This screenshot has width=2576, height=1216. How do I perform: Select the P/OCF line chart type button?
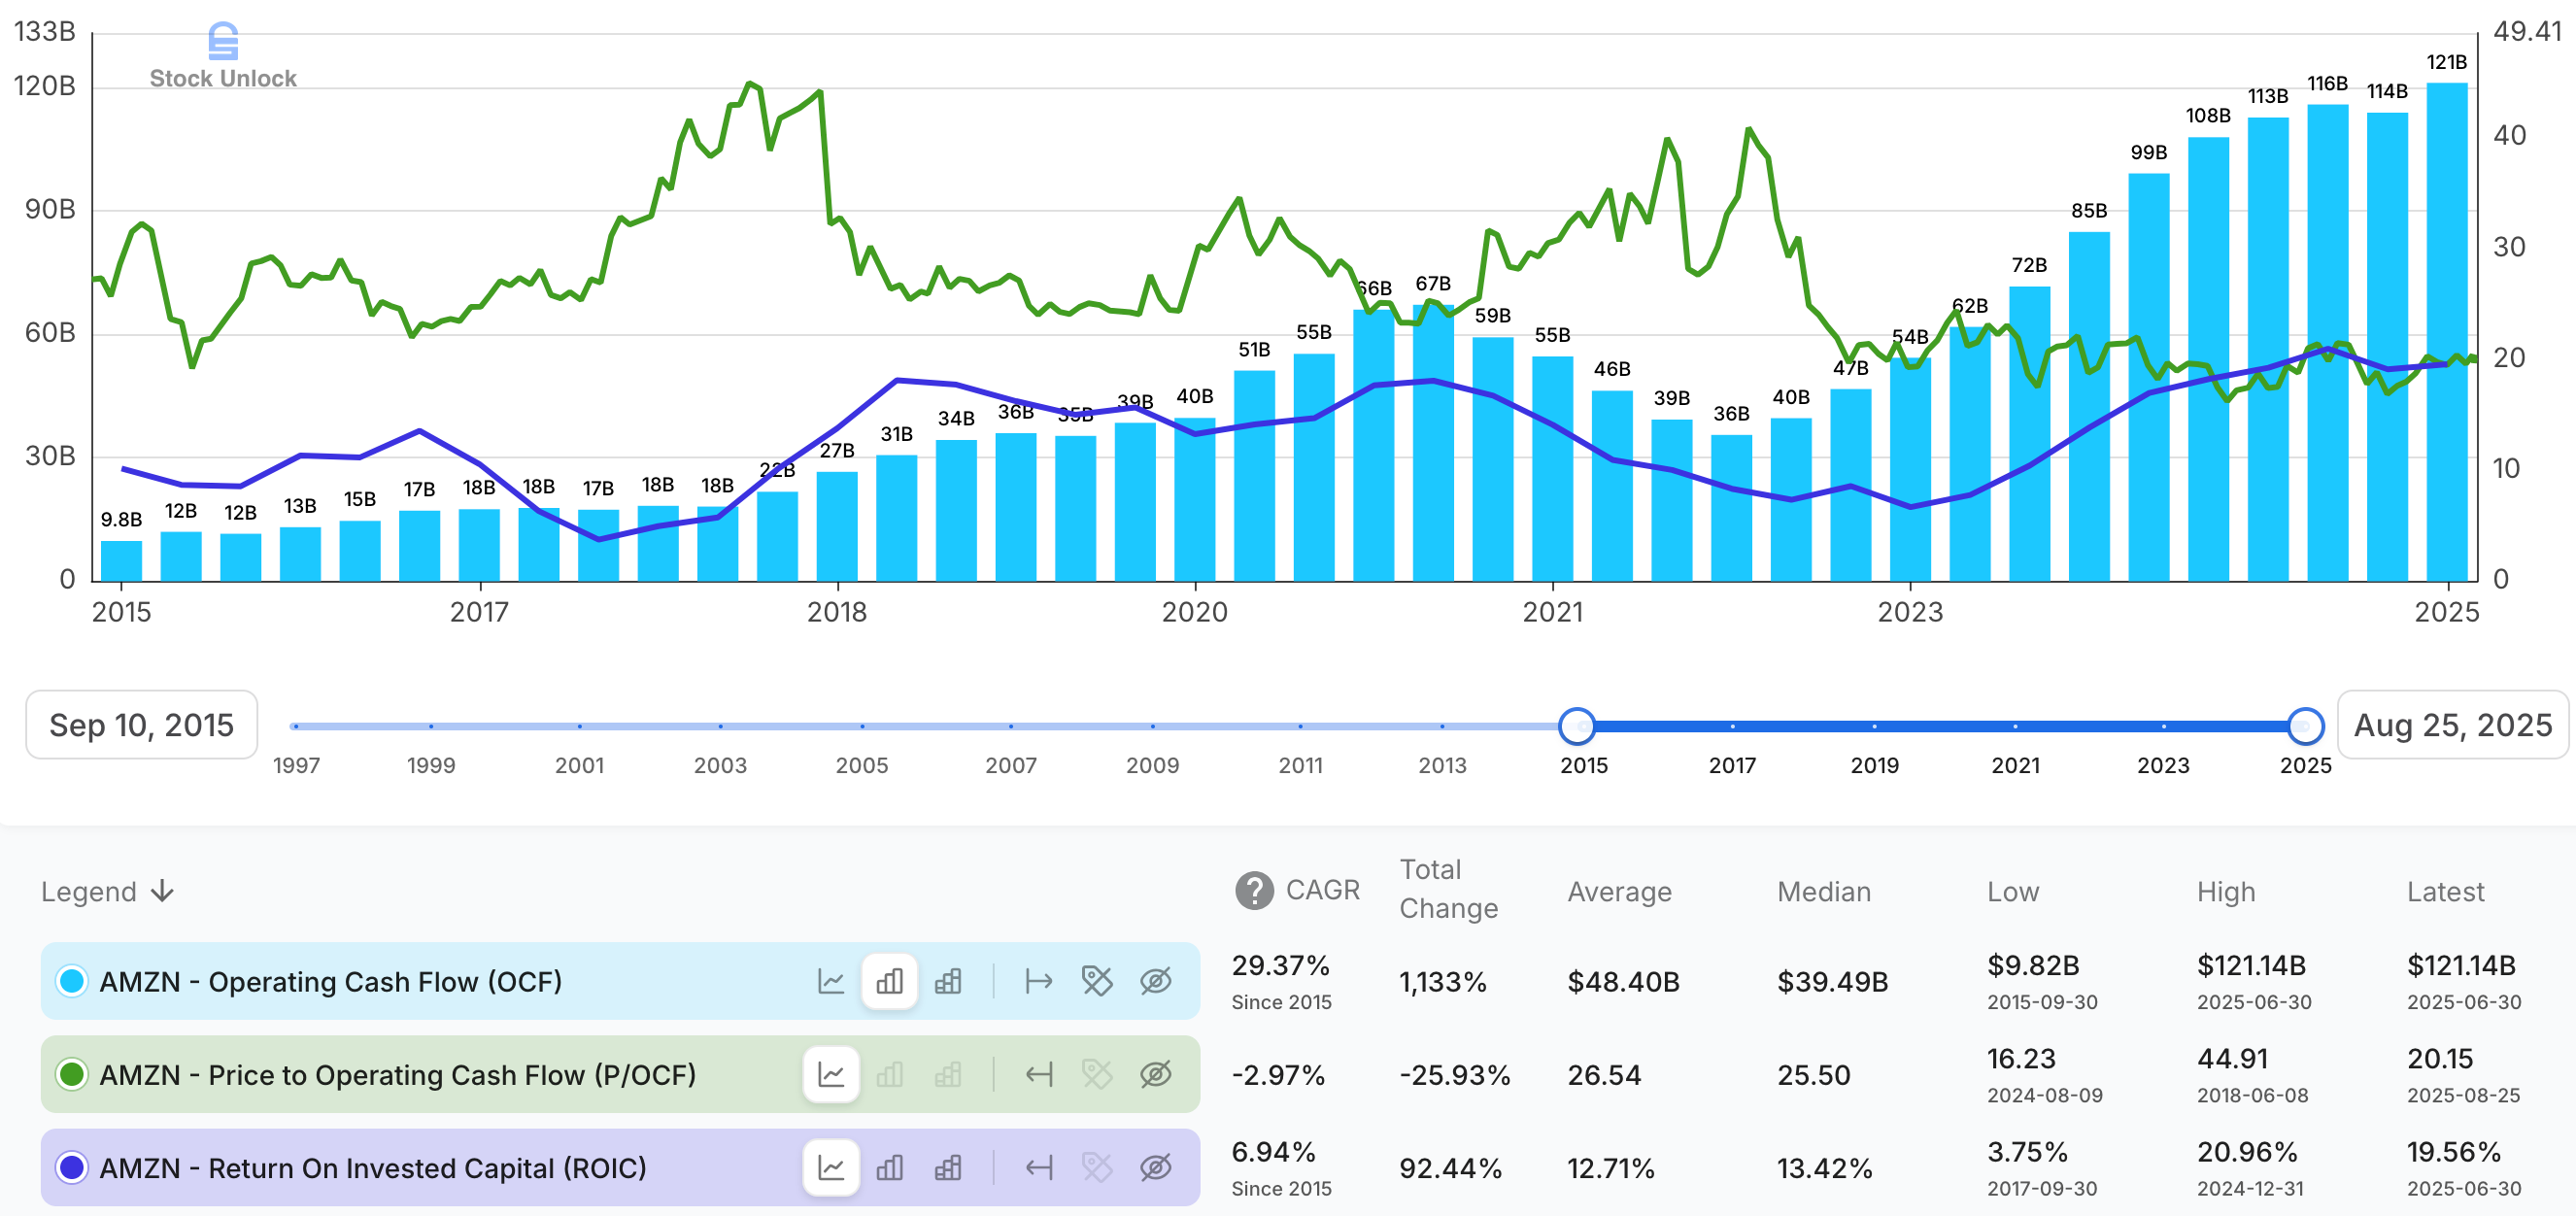pos(831,1074)
